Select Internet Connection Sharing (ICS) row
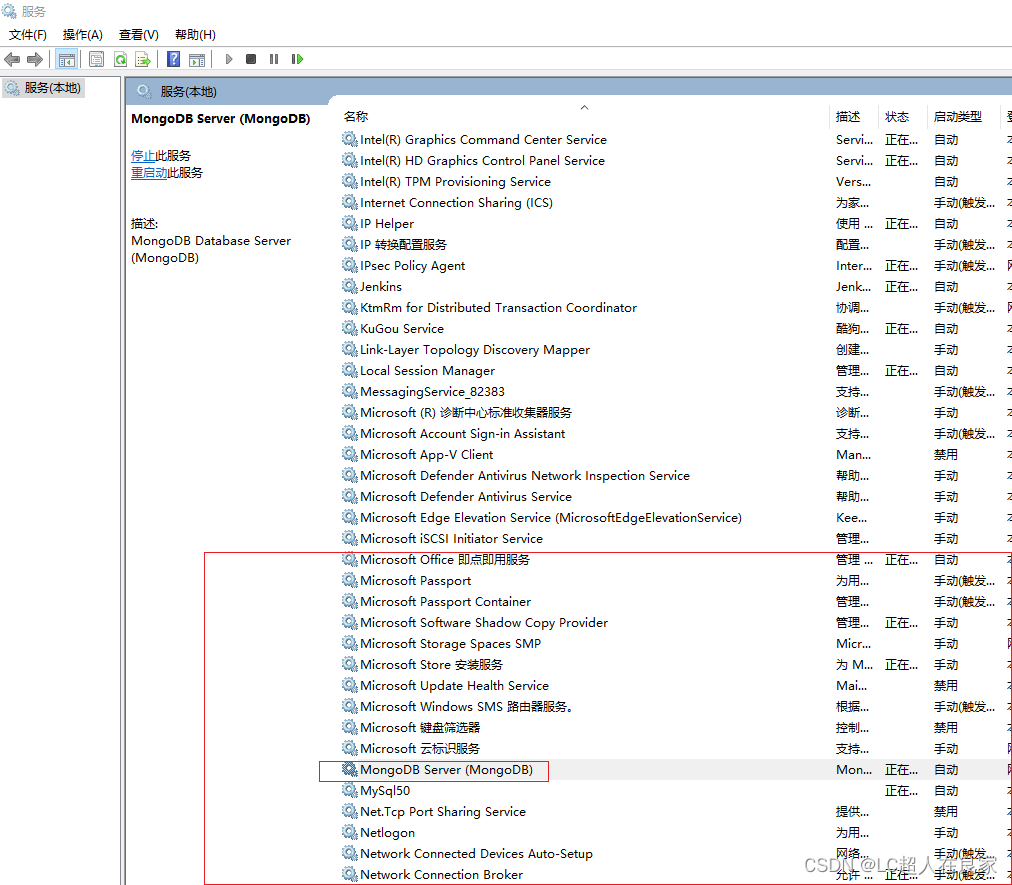Image resolution: width=1012 pixels, height=885 pixels. tap(676, 203)
